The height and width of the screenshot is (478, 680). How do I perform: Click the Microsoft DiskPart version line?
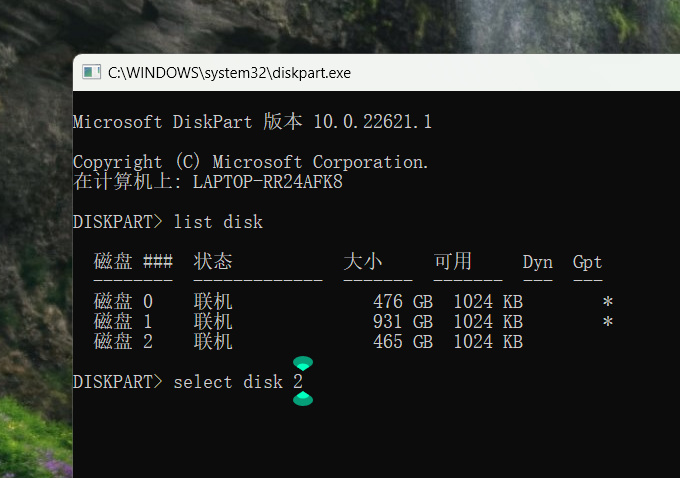click(x=252, y=122)
